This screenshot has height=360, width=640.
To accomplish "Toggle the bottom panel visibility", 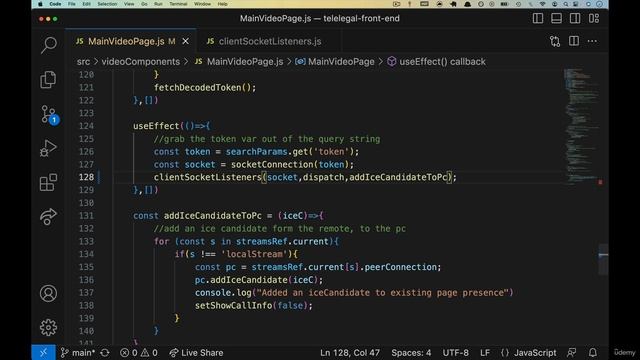I will 556,18.
